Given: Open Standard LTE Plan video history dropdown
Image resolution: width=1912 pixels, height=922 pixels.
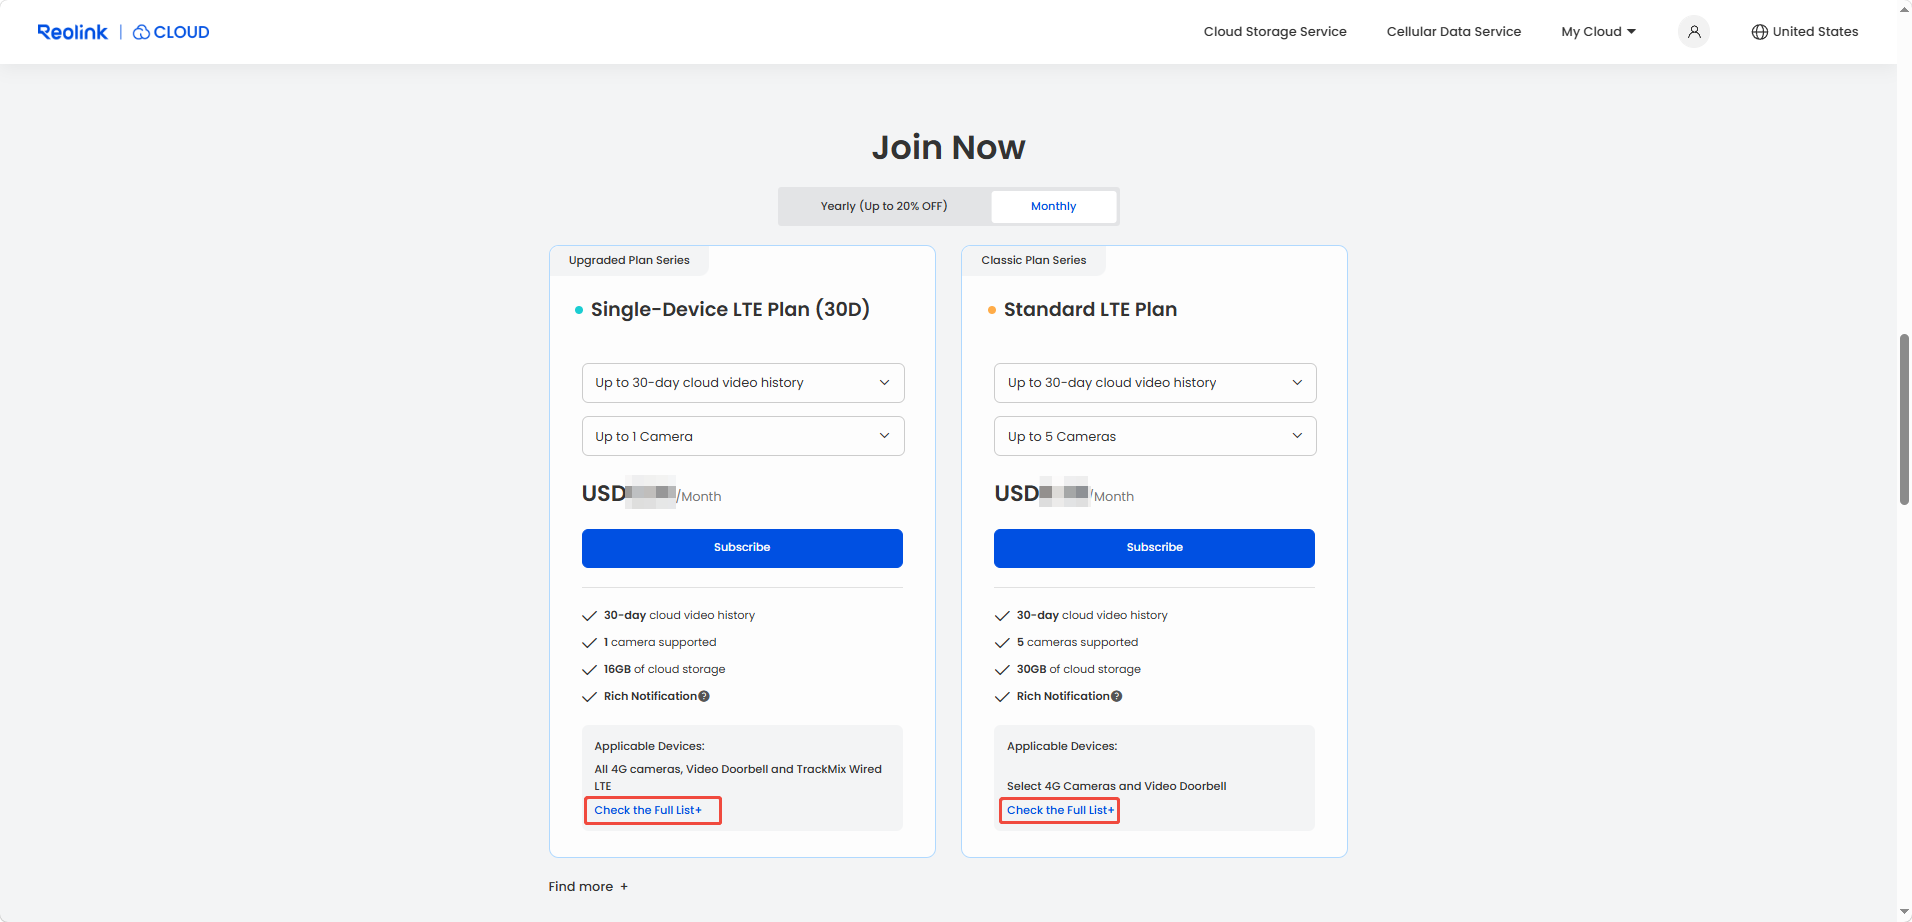Looking at the screenshot, I should [x=1155, y=383].
